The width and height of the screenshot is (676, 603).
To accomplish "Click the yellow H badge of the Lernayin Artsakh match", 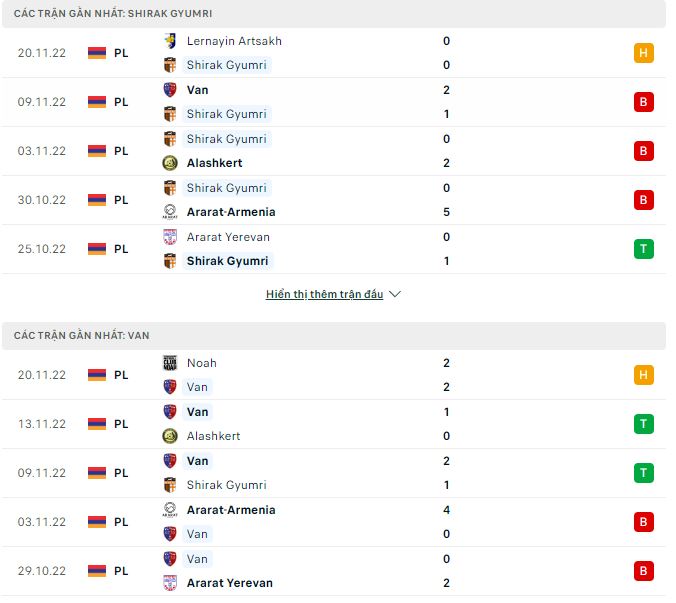I will click(644, 53).
